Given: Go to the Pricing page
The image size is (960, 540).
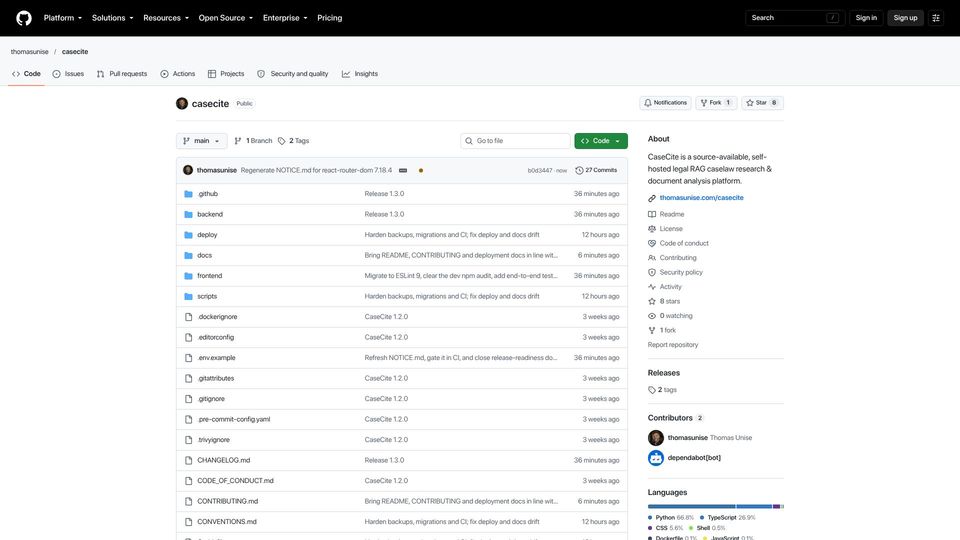Looking at the screenshot, I should (329, 18).
